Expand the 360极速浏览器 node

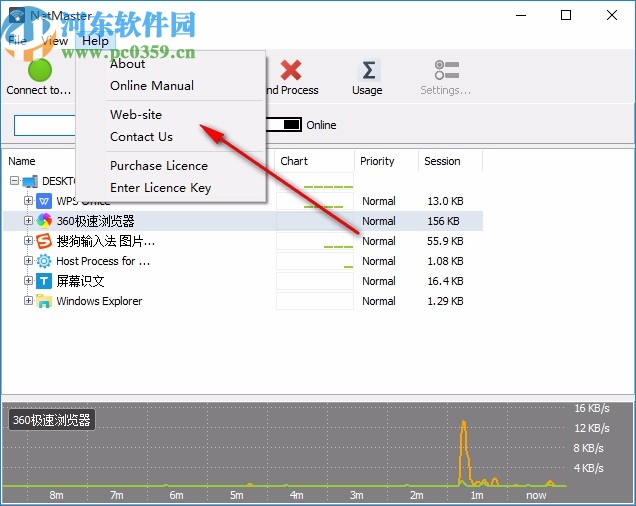[28, 220]
